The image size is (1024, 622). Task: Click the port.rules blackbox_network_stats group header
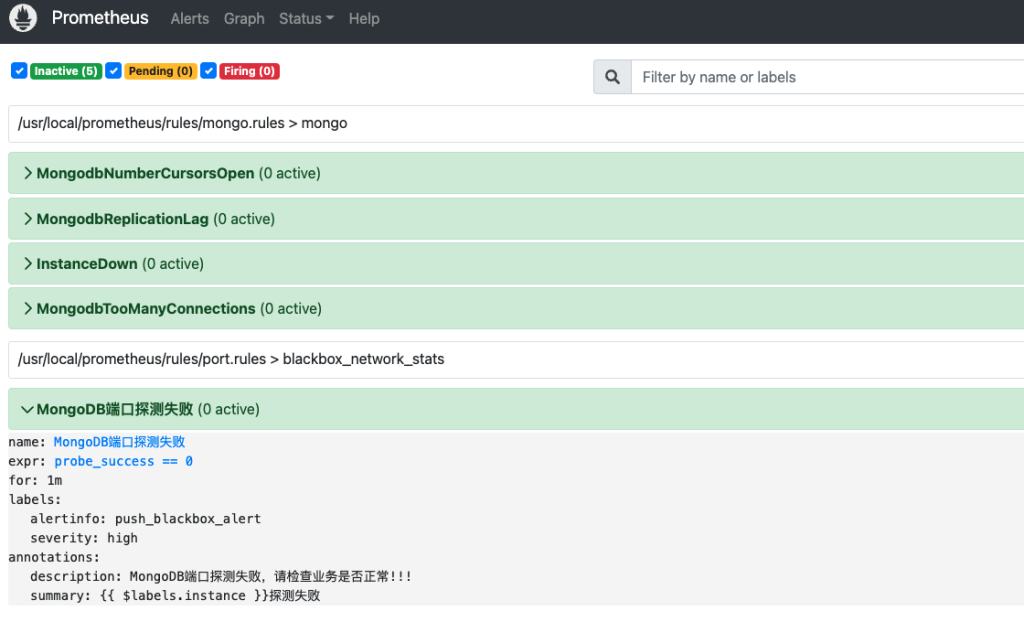pyautogui.click(x=516, y=359)
